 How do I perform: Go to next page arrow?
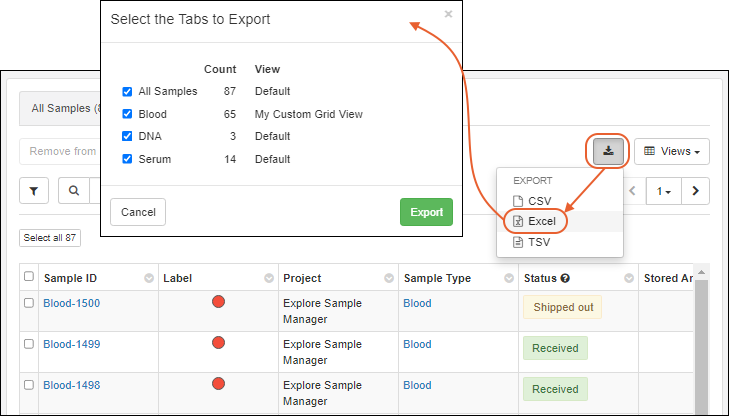(x=695, y=190)
